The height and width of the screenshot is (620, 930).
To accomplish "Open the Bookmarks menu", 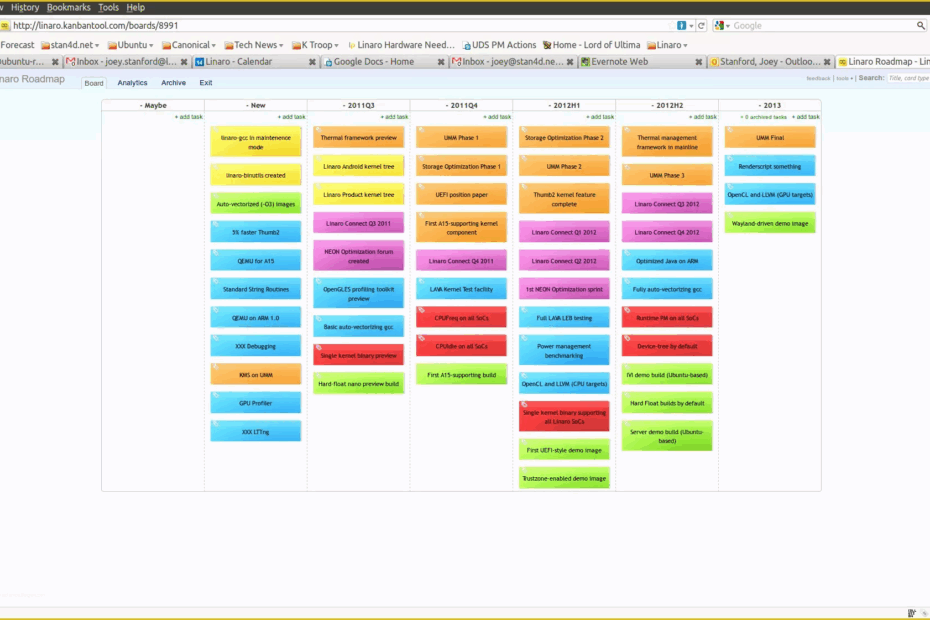I will point(68,6).
